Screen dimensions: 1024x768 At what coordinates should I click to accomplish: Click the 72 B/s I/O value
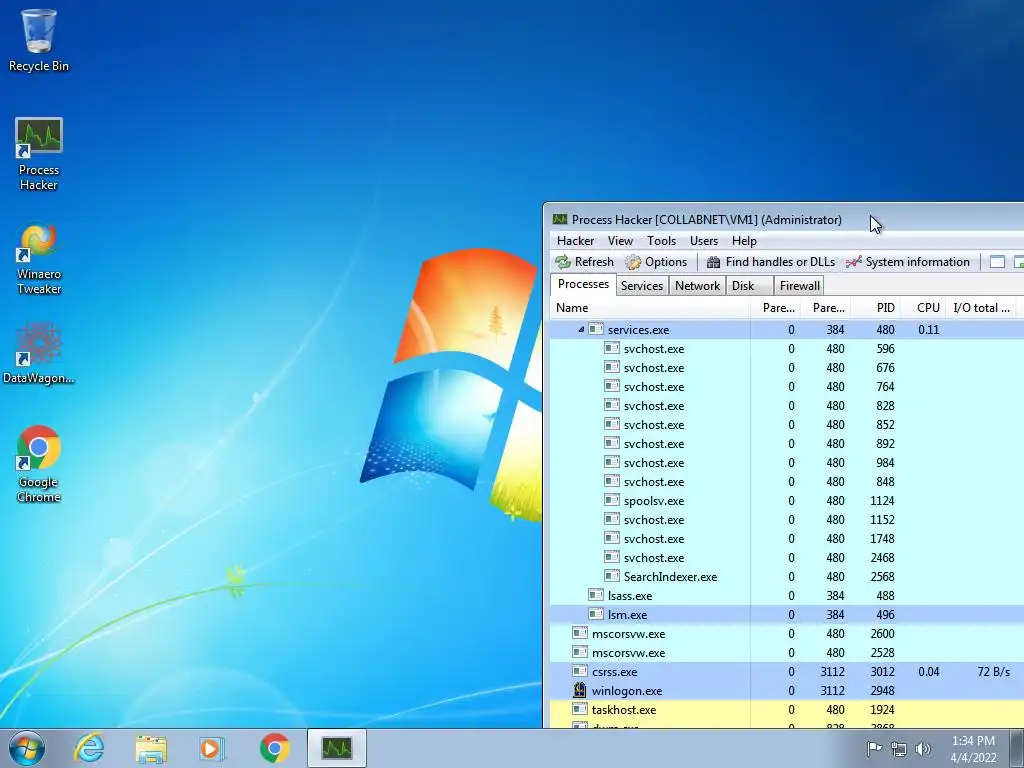993,671
